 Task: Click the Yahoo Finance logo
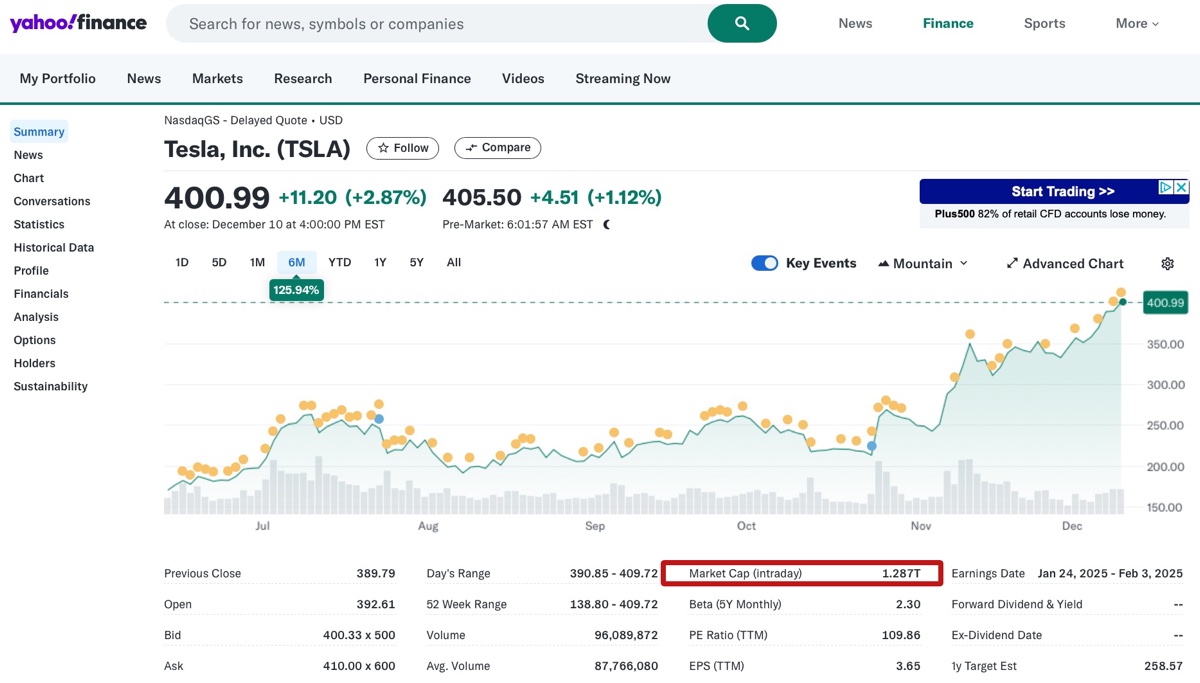[78, 22]
